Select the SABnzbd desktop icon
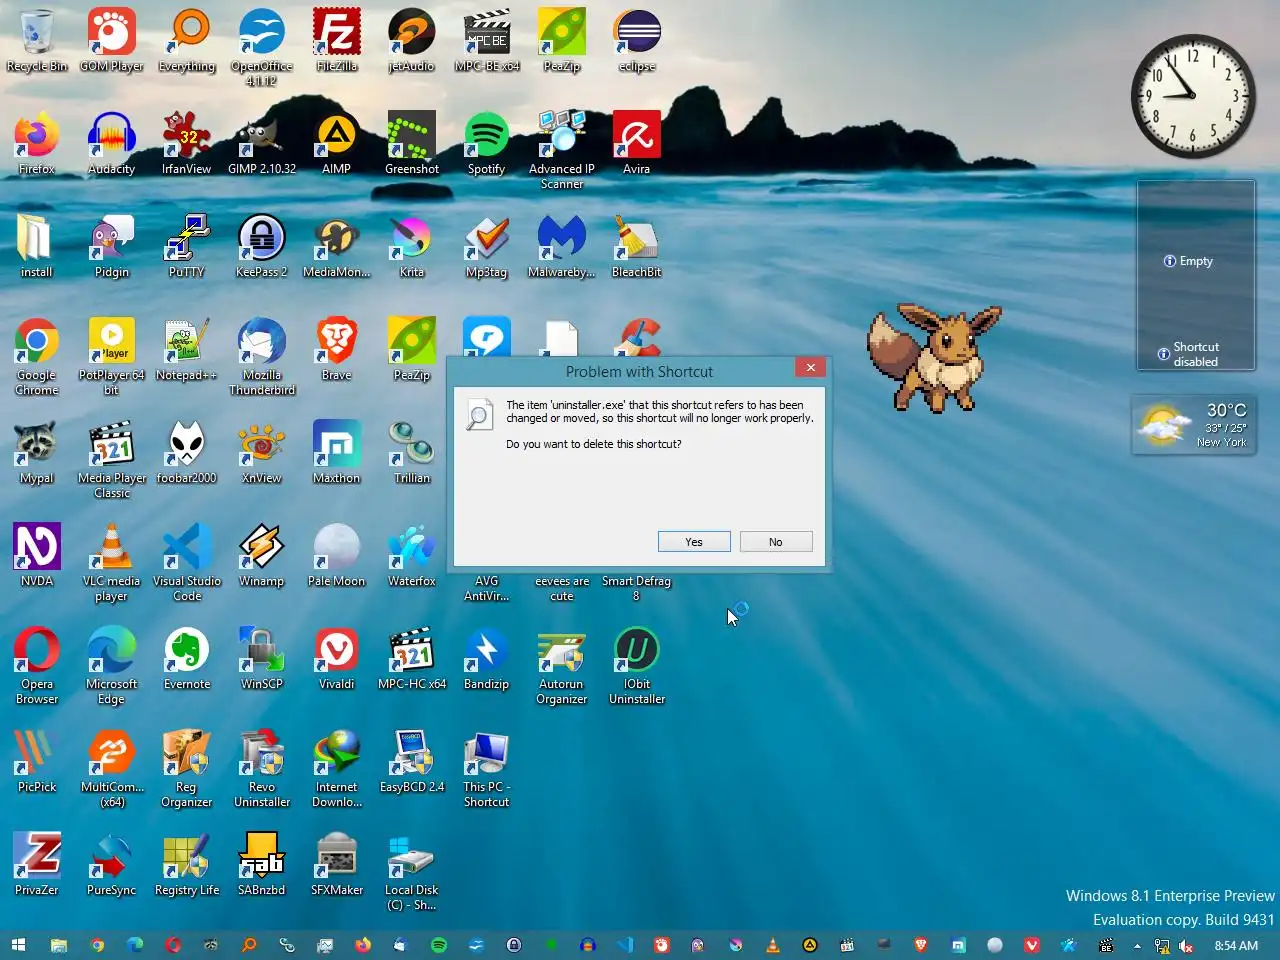 tap(262, 864)
